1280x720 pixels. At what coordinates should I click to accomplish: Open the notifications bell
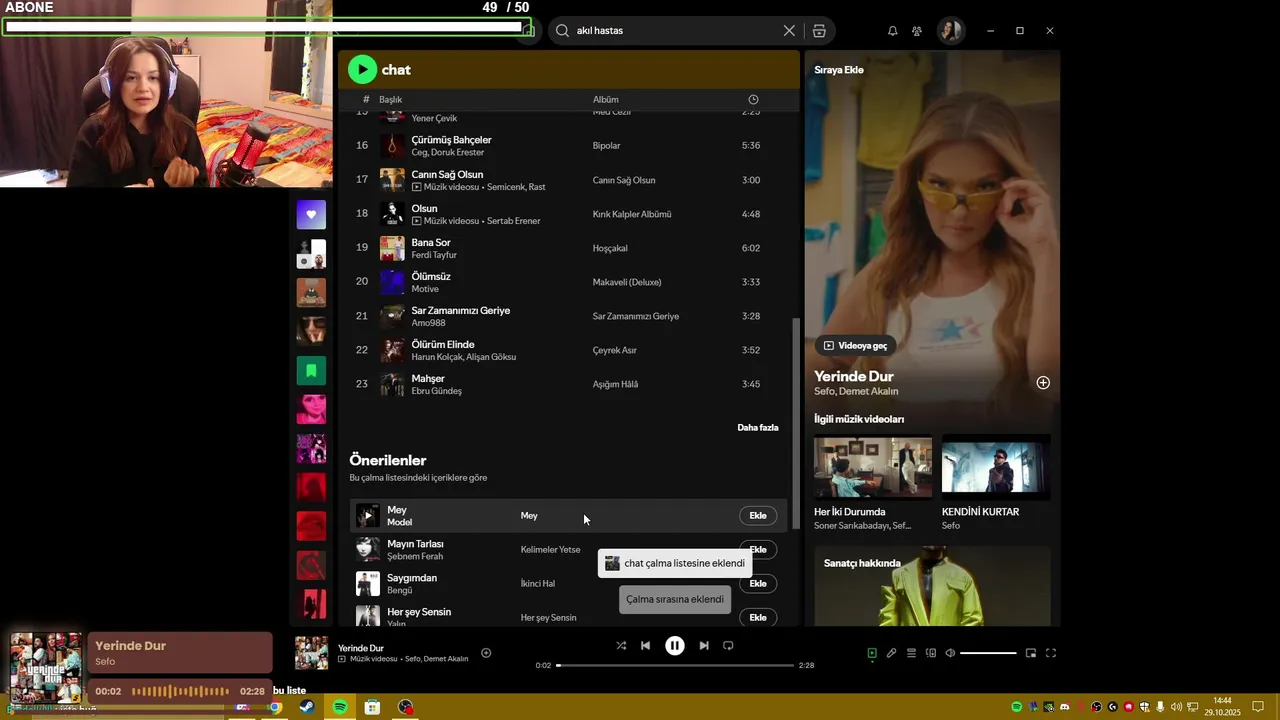point(892,31)
